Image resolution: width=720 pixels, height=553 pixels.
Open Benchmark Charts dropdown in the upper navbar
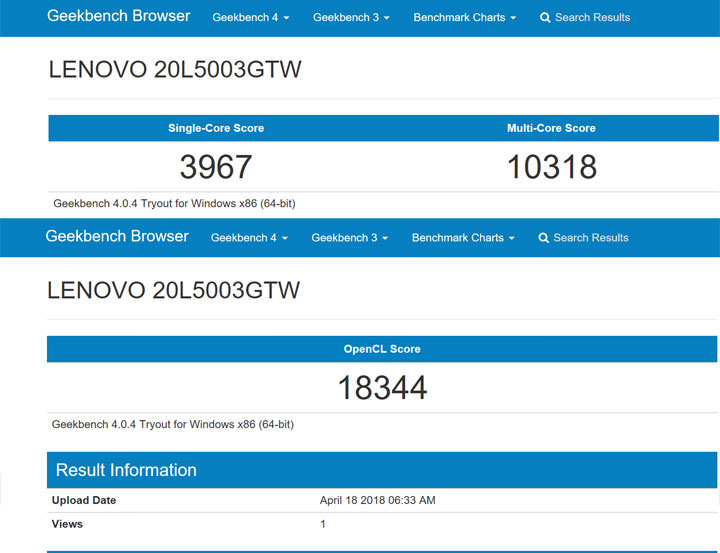click(x=465, y=18)
